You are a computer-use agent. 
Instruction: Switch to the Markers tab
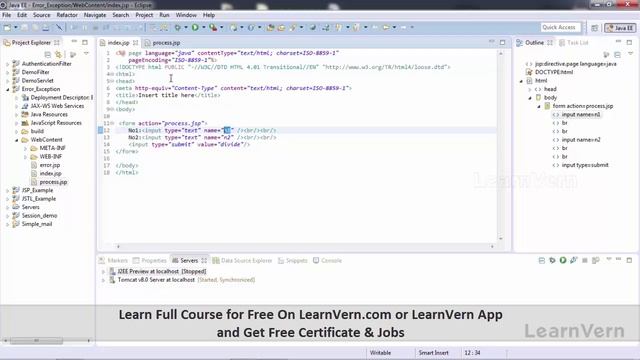pyautogui.click(x=113, y=260)
